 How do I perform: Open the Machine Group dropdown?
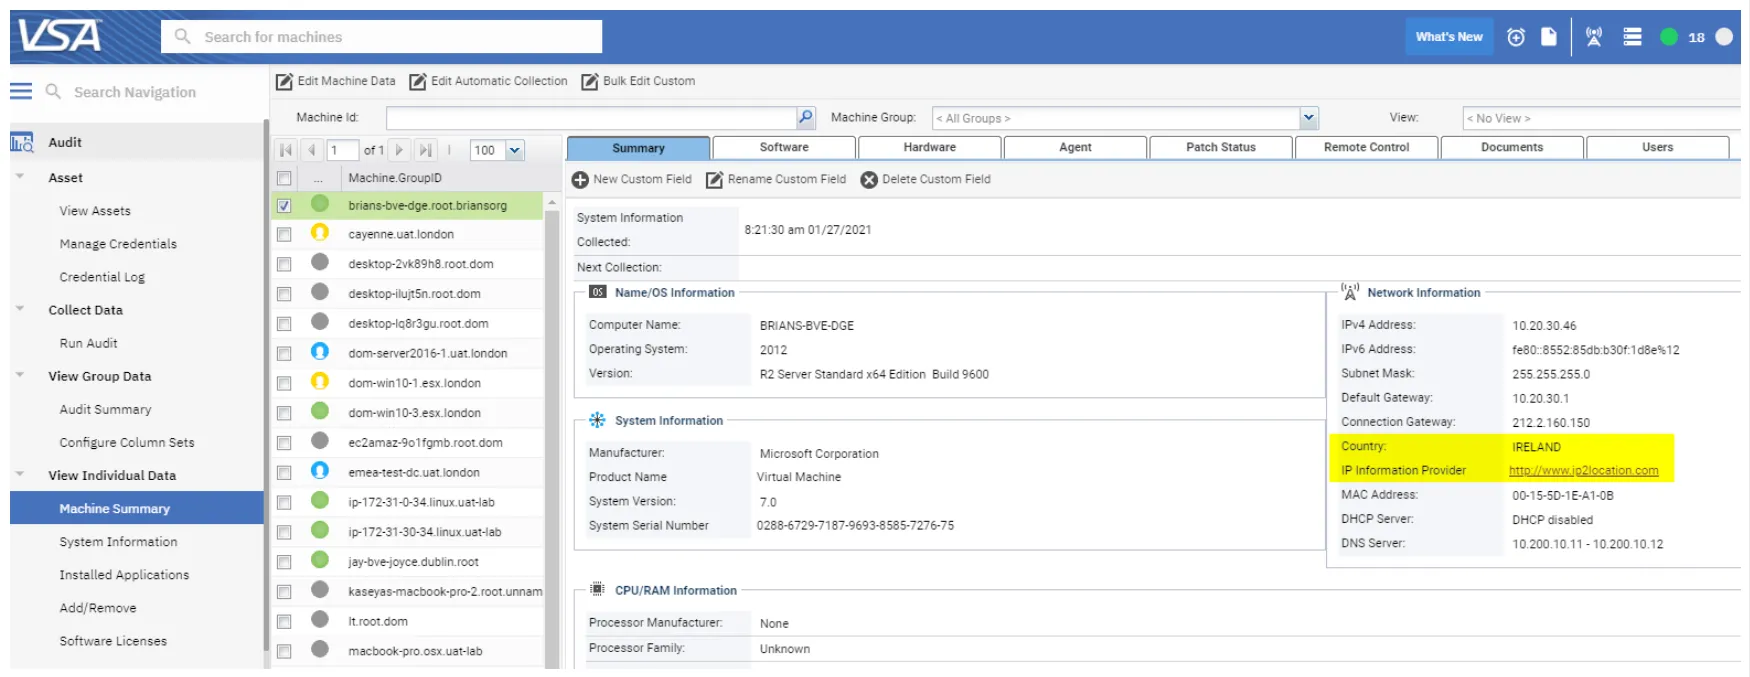coord(1308,118)
